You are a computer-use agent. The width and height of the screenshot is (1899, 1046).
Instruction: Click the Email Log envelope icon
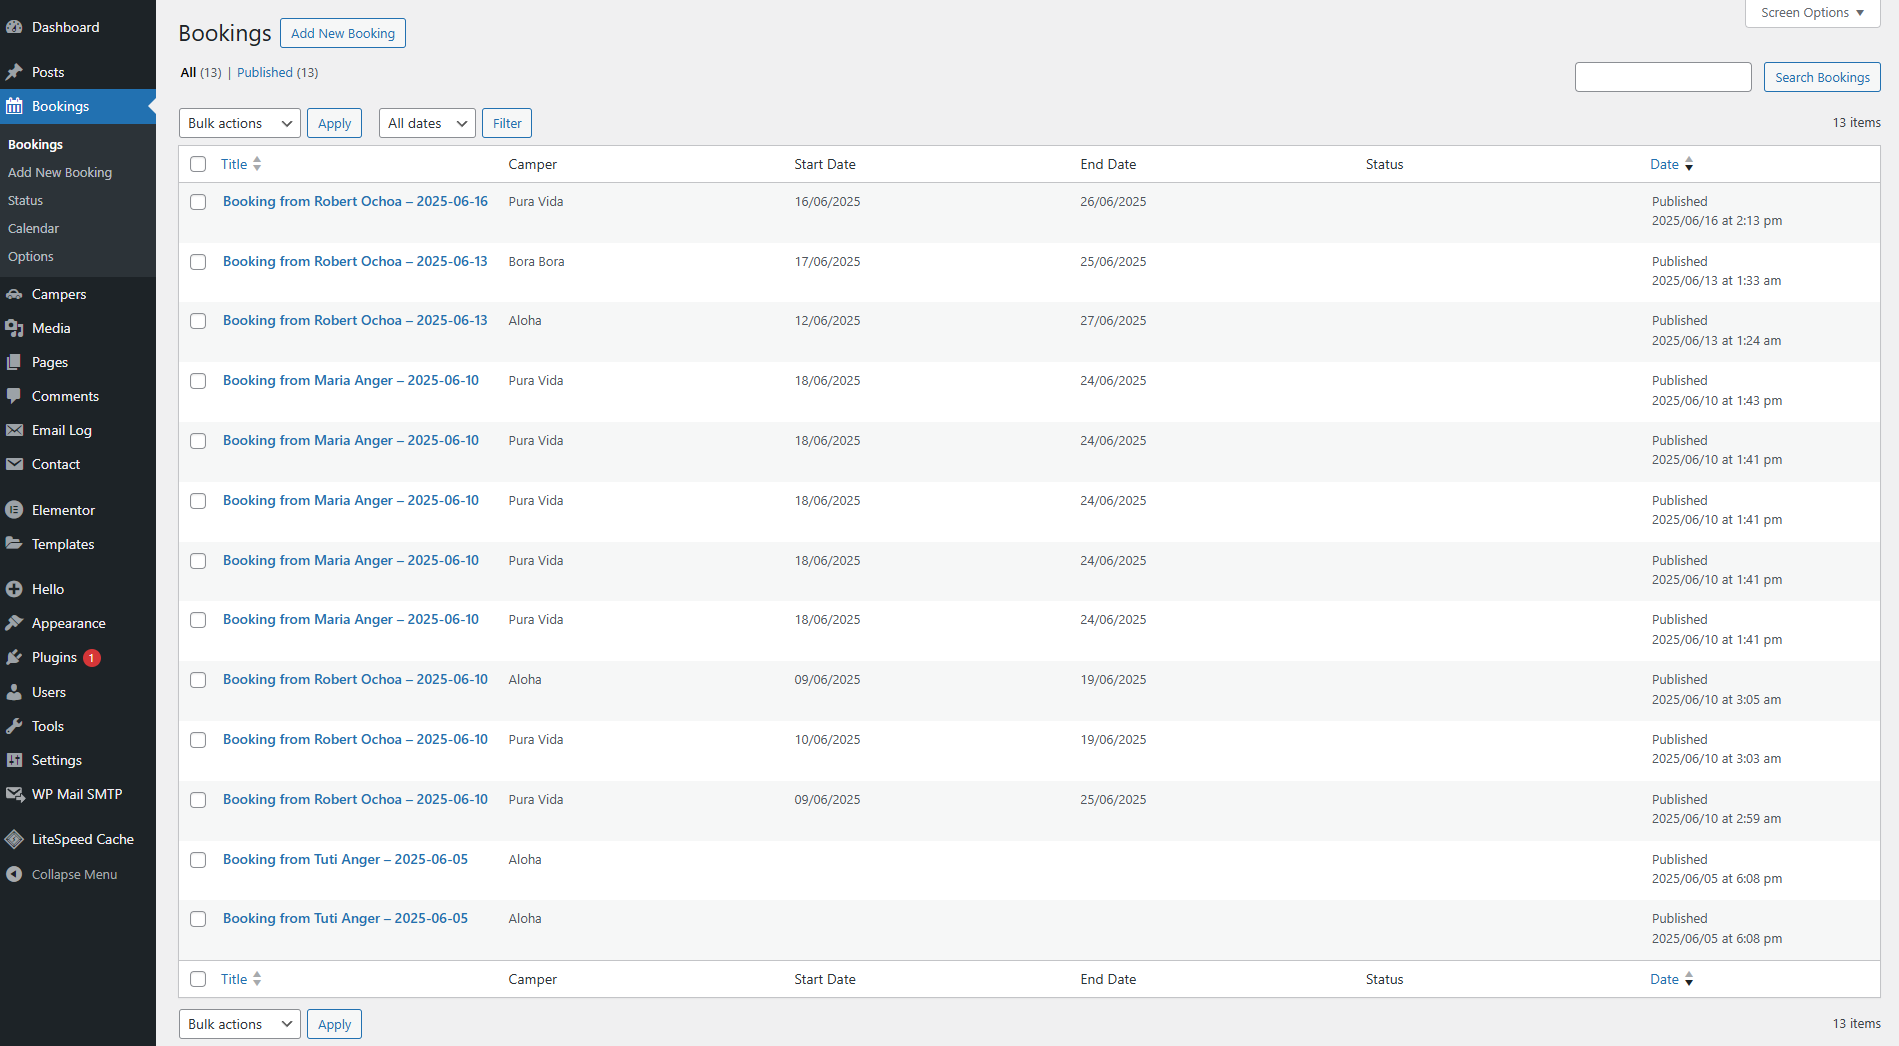(x=14, y=430)
